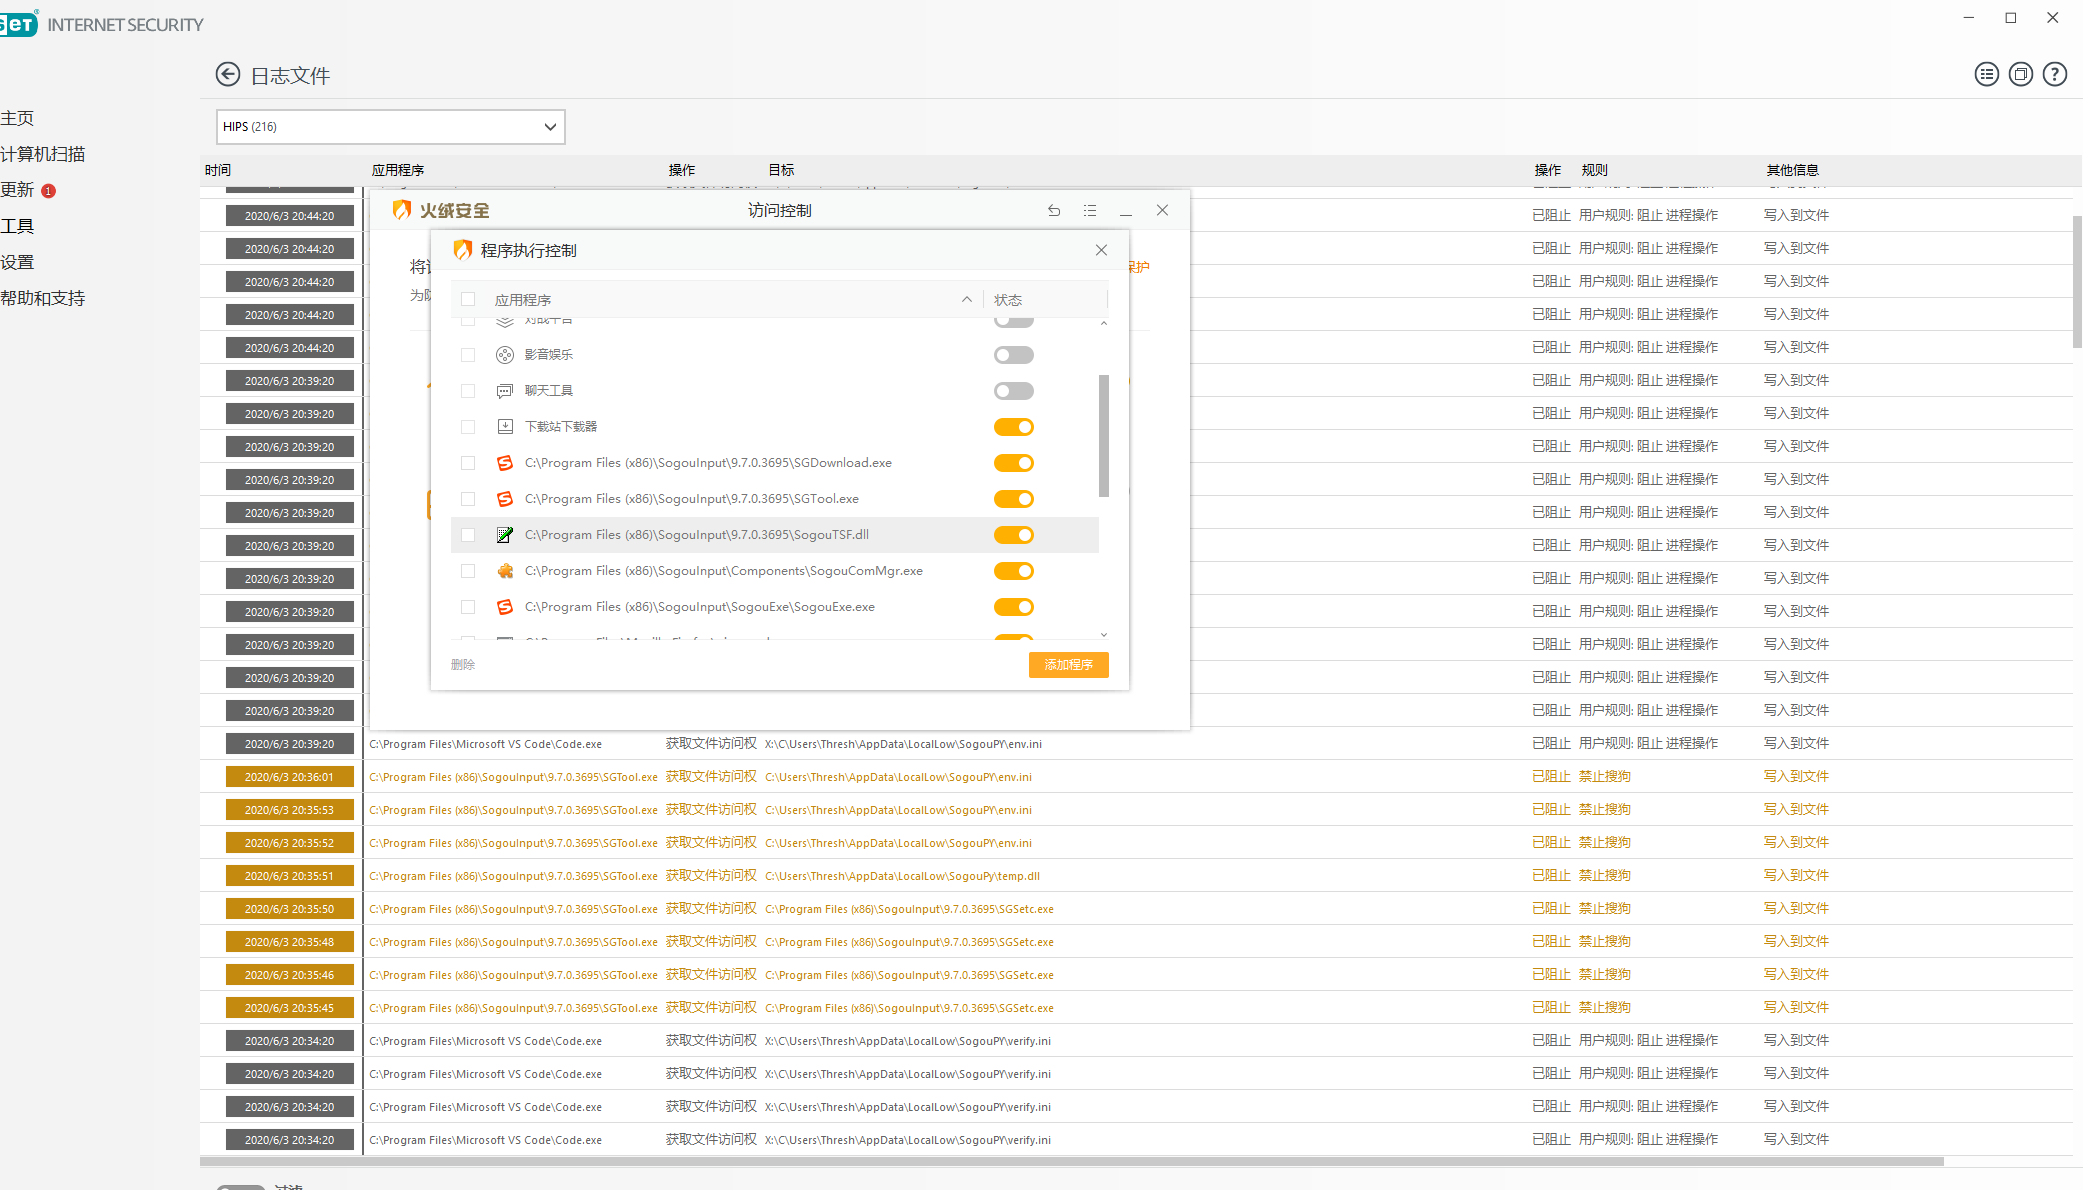Screen dimensions: 2083x1190
Task: Click the shield icon in 程序执行控制 title
Action: pos(462,250)
